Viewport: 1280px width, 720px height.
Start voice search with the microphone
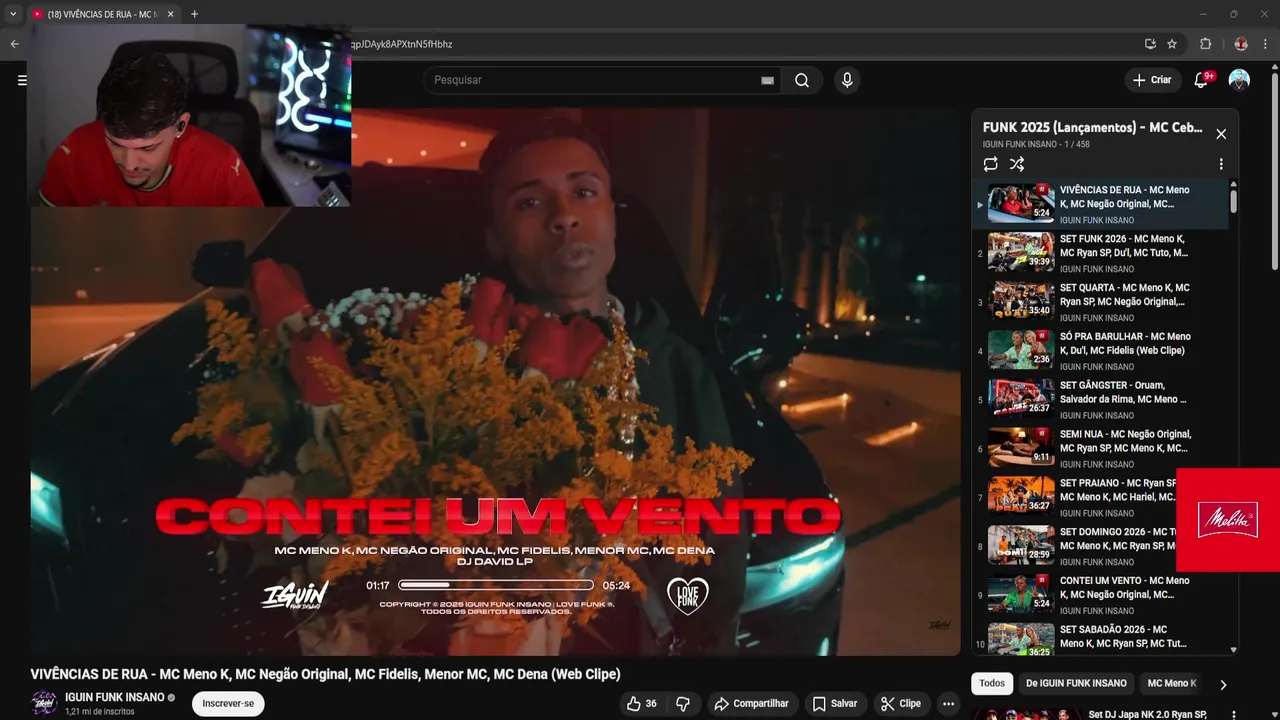(847, 80)
